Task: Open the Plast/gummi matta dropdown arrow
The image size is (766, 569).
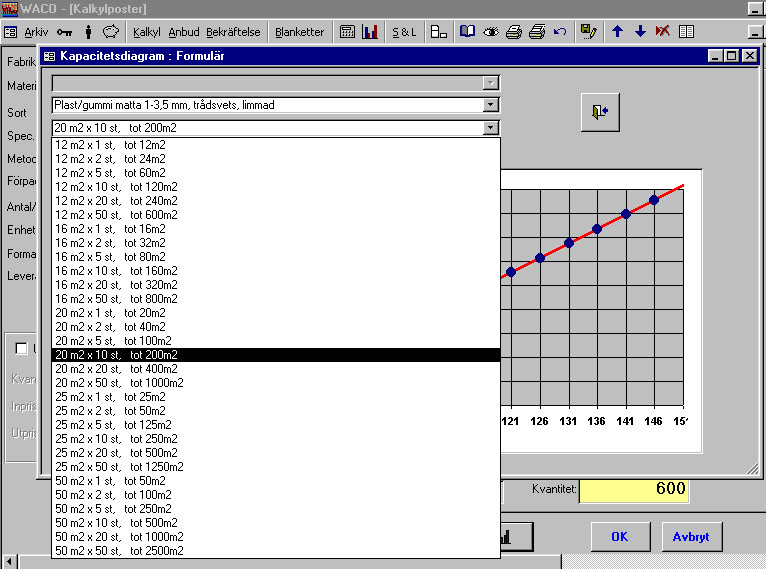Action: pos(490,105)
